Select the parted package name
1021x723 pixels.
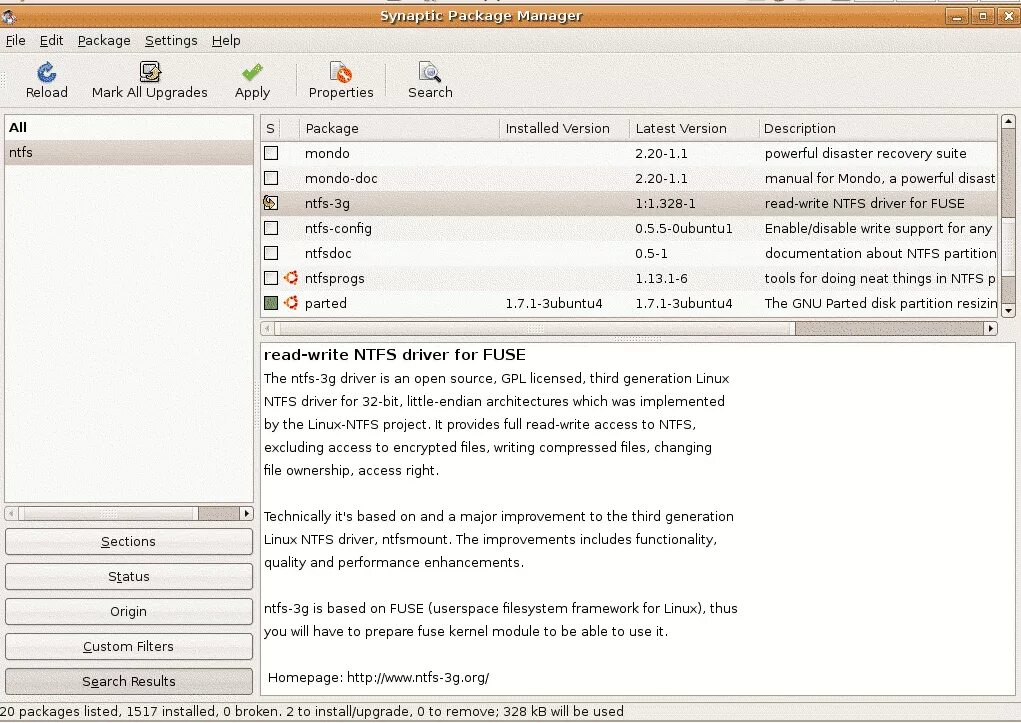326,303
